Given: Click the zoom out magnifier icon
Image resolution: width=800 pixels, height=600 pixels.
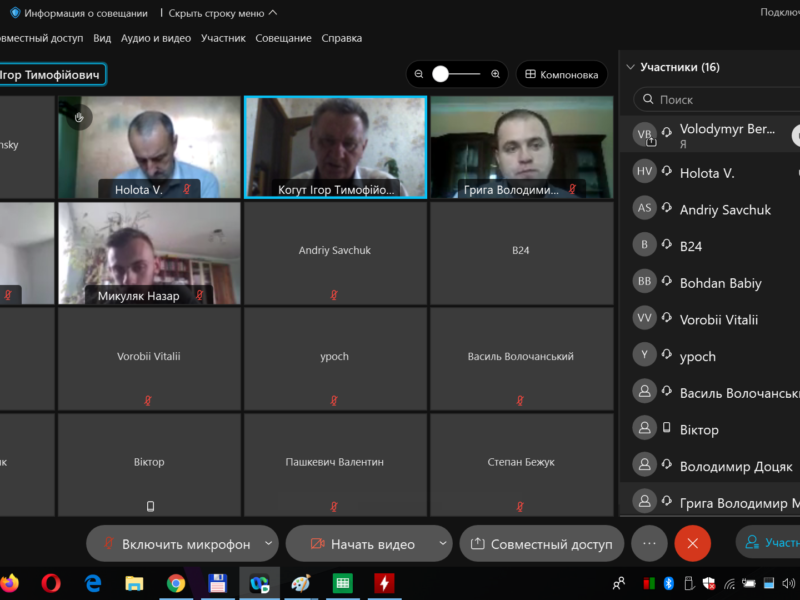Looking at the screenshot, I should click(419, 75).
